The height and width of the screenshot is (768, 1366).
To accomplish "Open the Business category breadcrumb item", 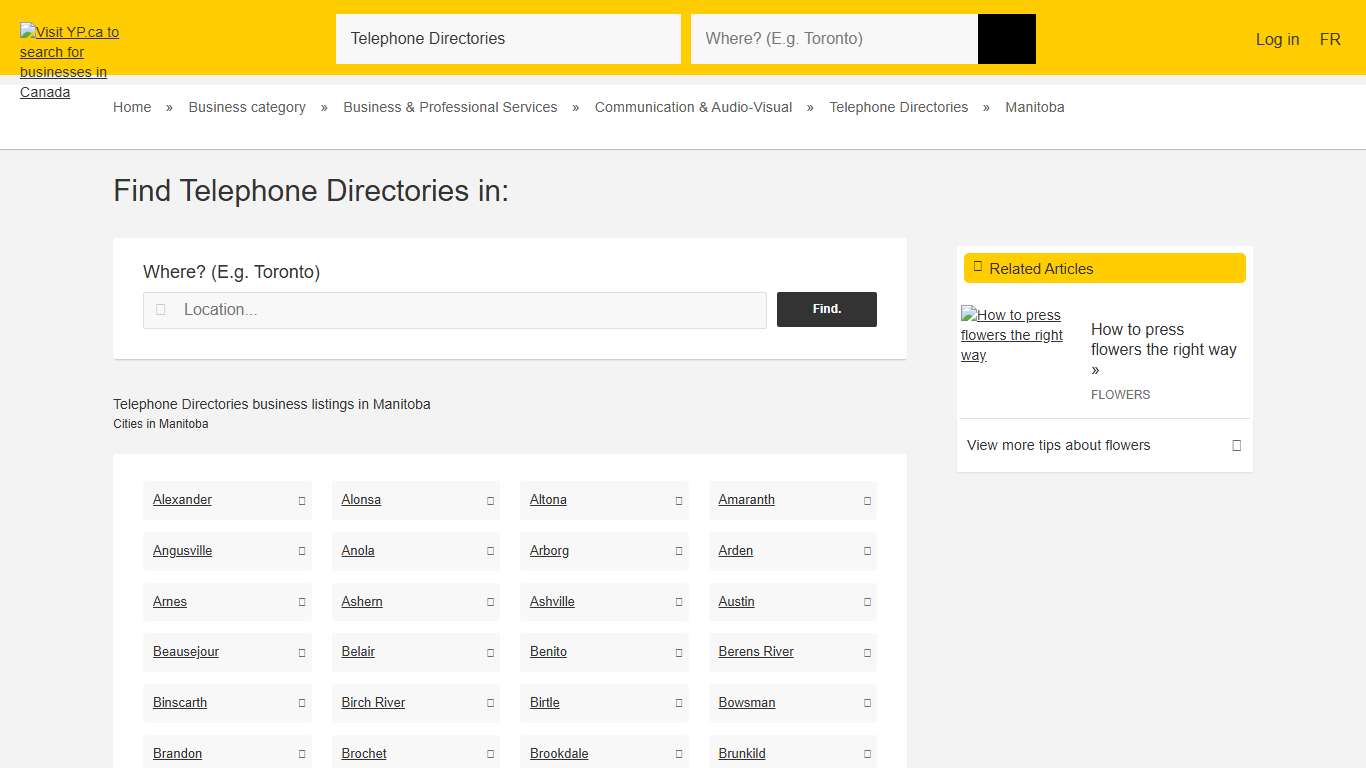I will pos(246,107).
